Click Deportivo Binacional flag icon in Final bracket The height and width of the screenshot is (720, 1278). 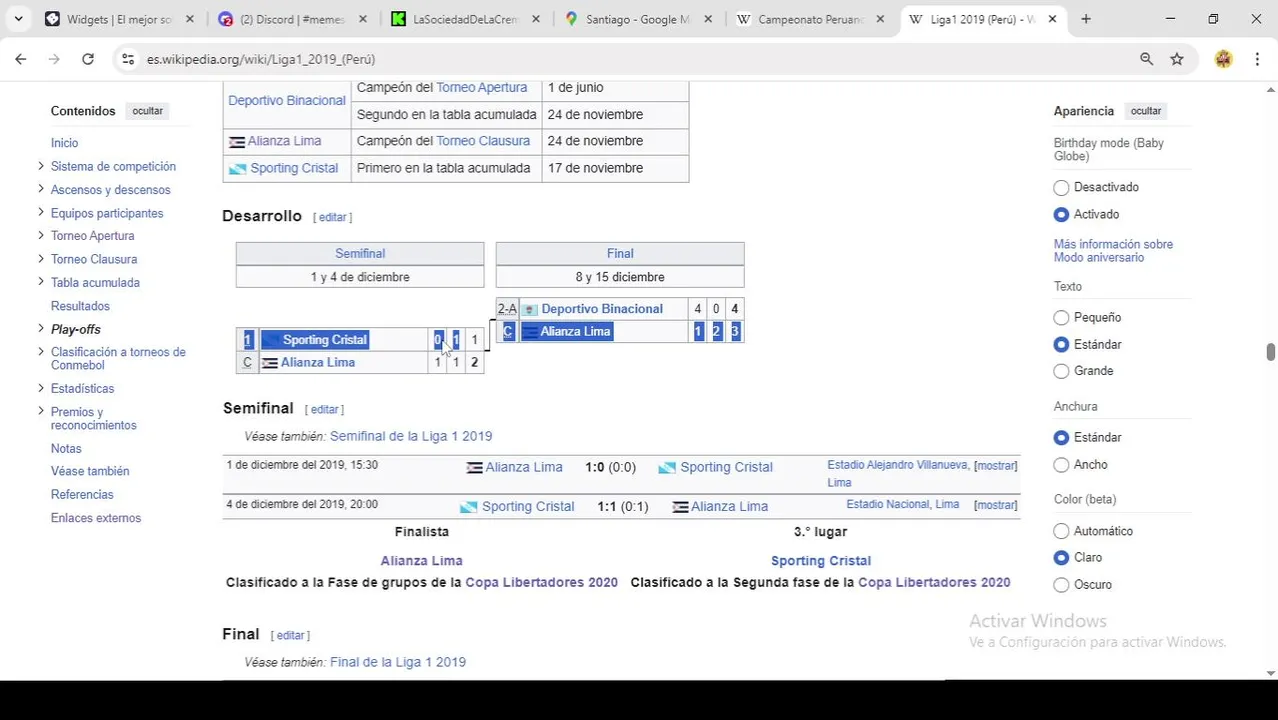[x=530, y=310]
